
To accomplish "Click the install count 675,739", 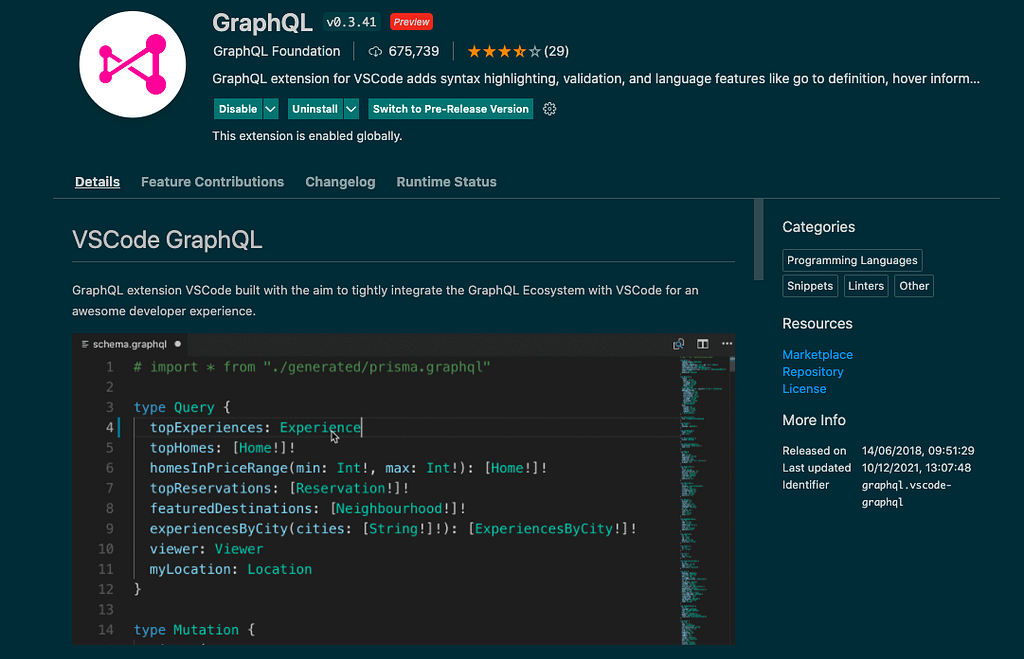I will coord(413,52).
